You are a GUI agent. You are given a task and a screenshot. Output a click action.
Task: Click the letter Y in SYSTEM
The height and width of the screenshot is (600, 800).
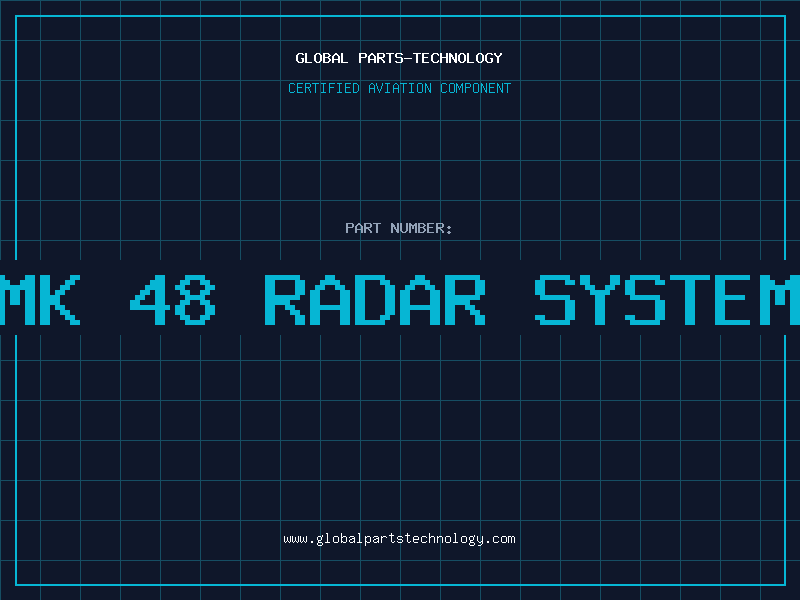click(601, 299)
